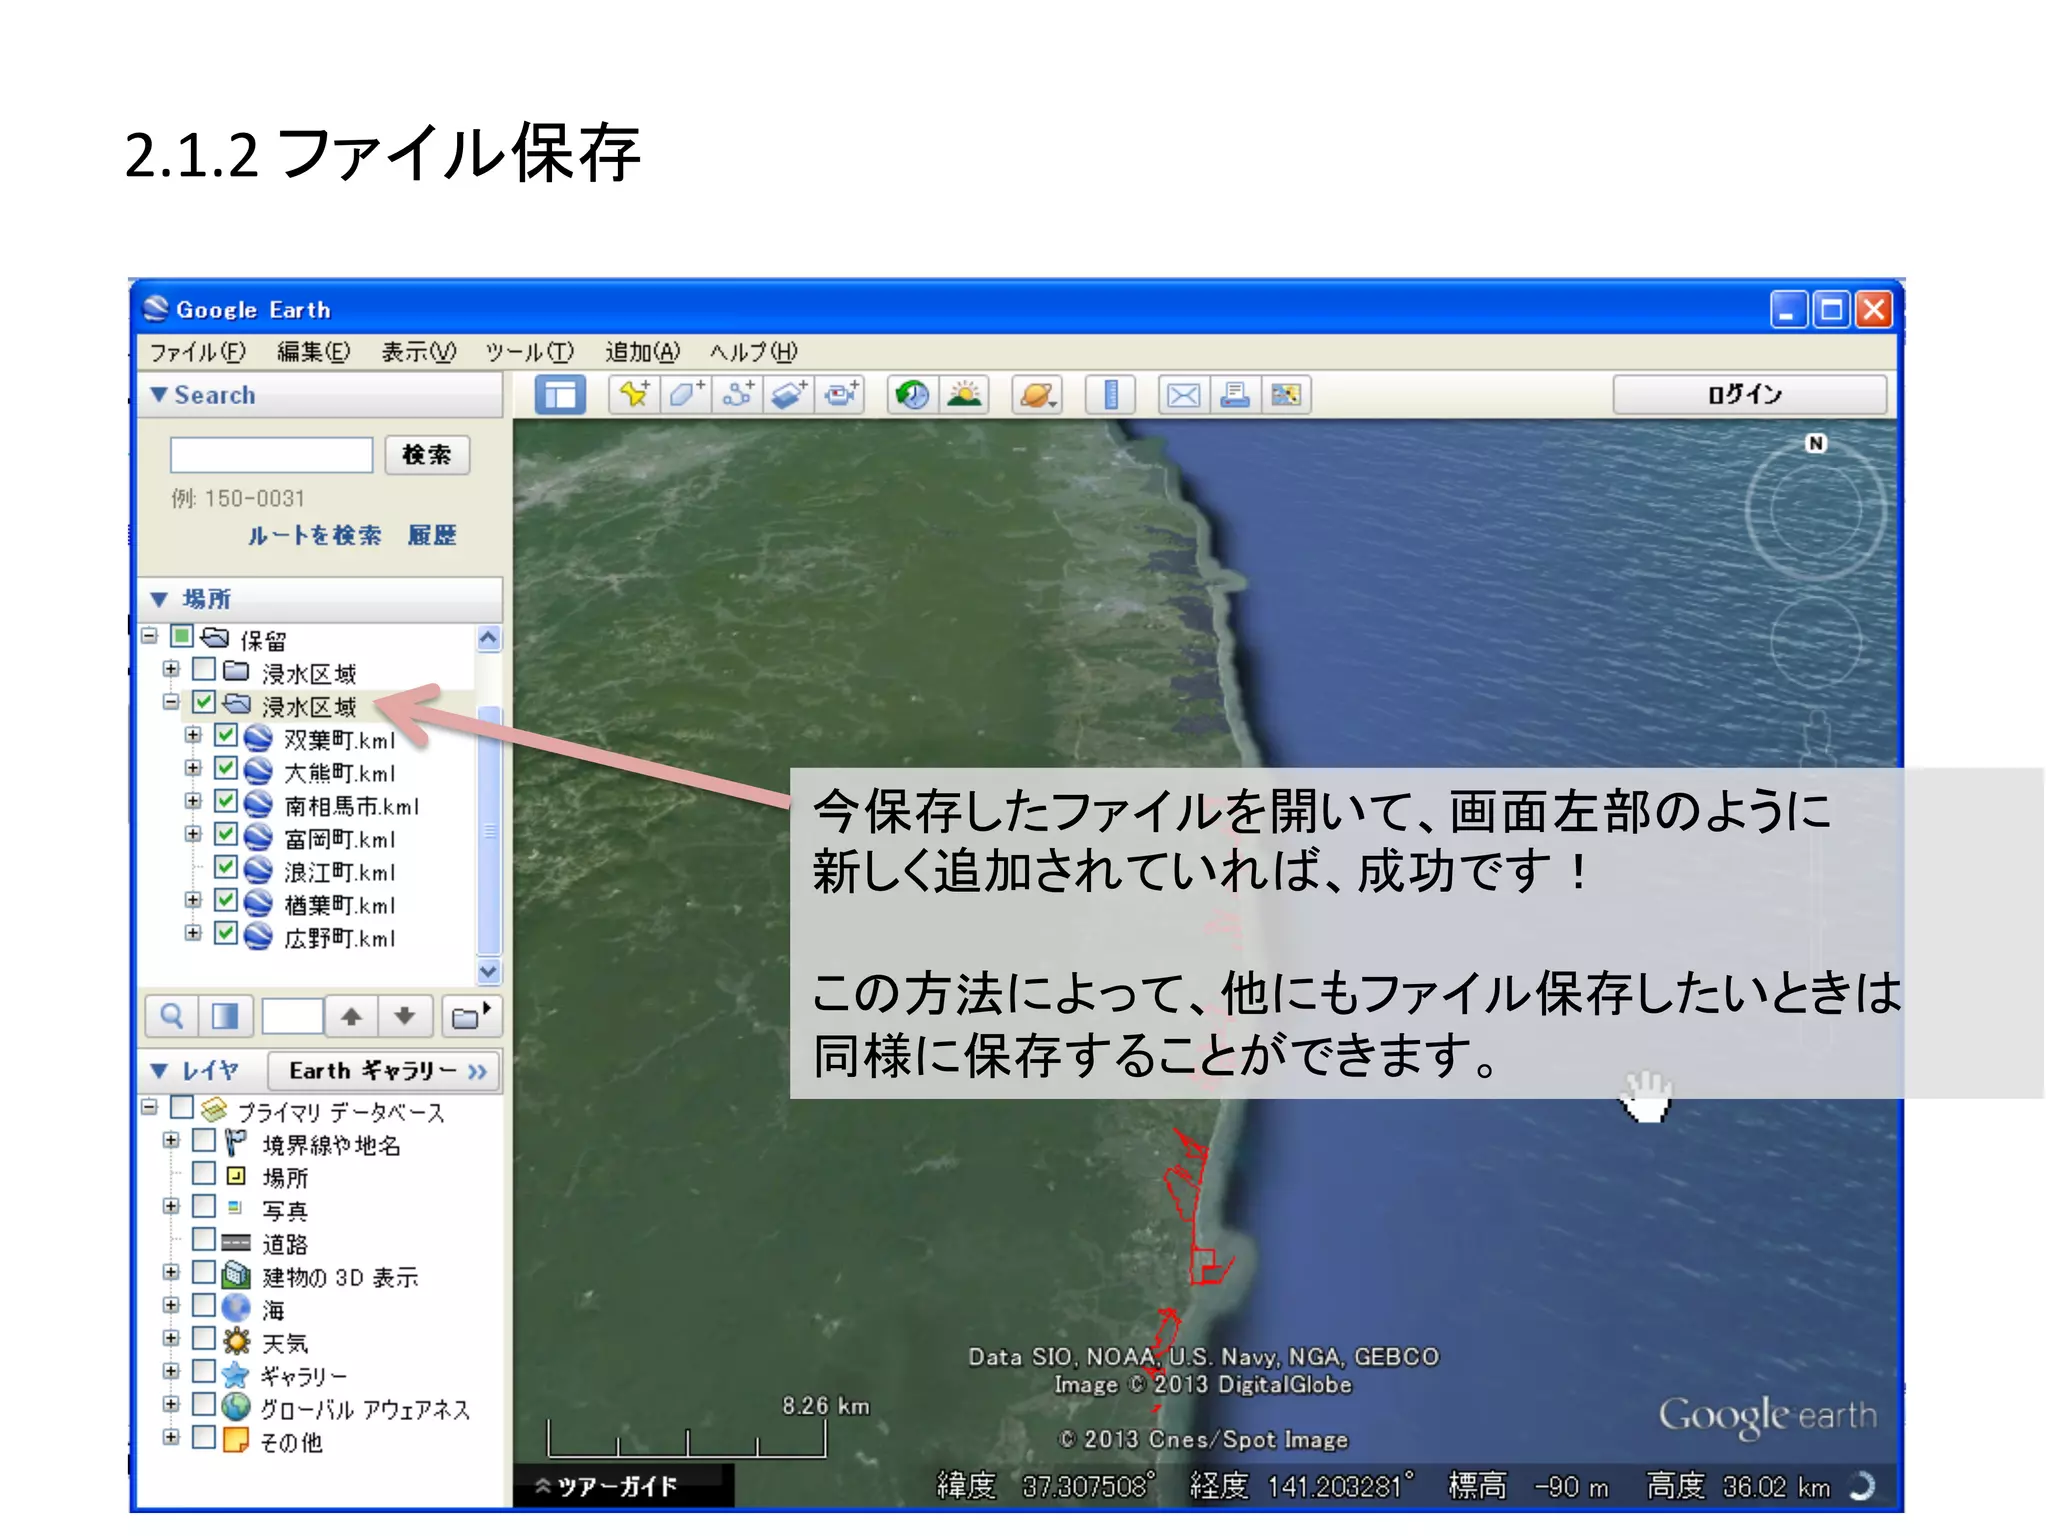Viewport: 2048px width, 1536px height.
Task: Click the Places search magnifier icon
Action: [x=172, y=1017]
